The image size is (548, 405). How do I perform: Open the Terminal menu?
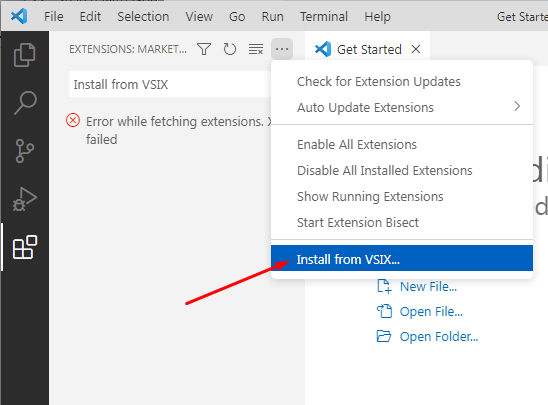[x=324, y=16]
